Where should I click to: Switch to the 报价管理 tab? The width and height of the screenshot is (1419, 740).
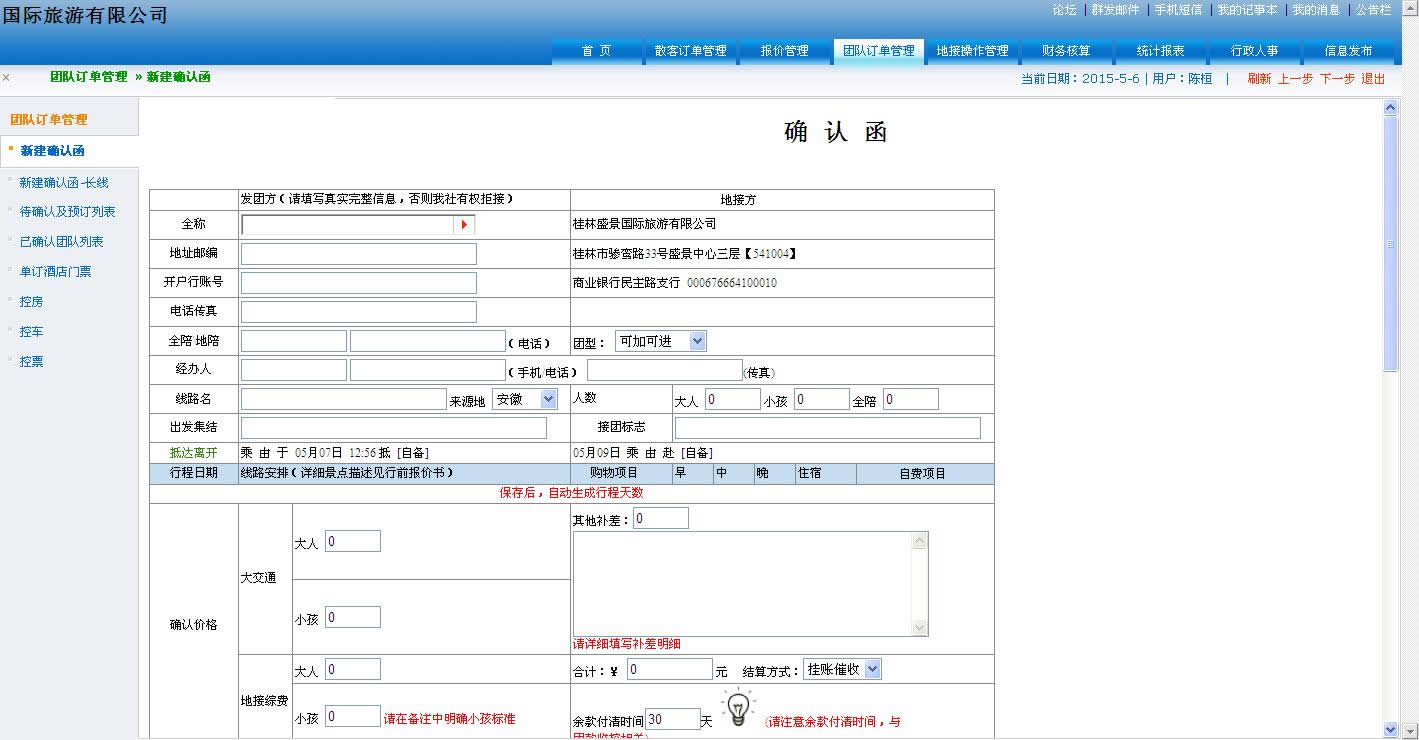(x=784, y=51)
